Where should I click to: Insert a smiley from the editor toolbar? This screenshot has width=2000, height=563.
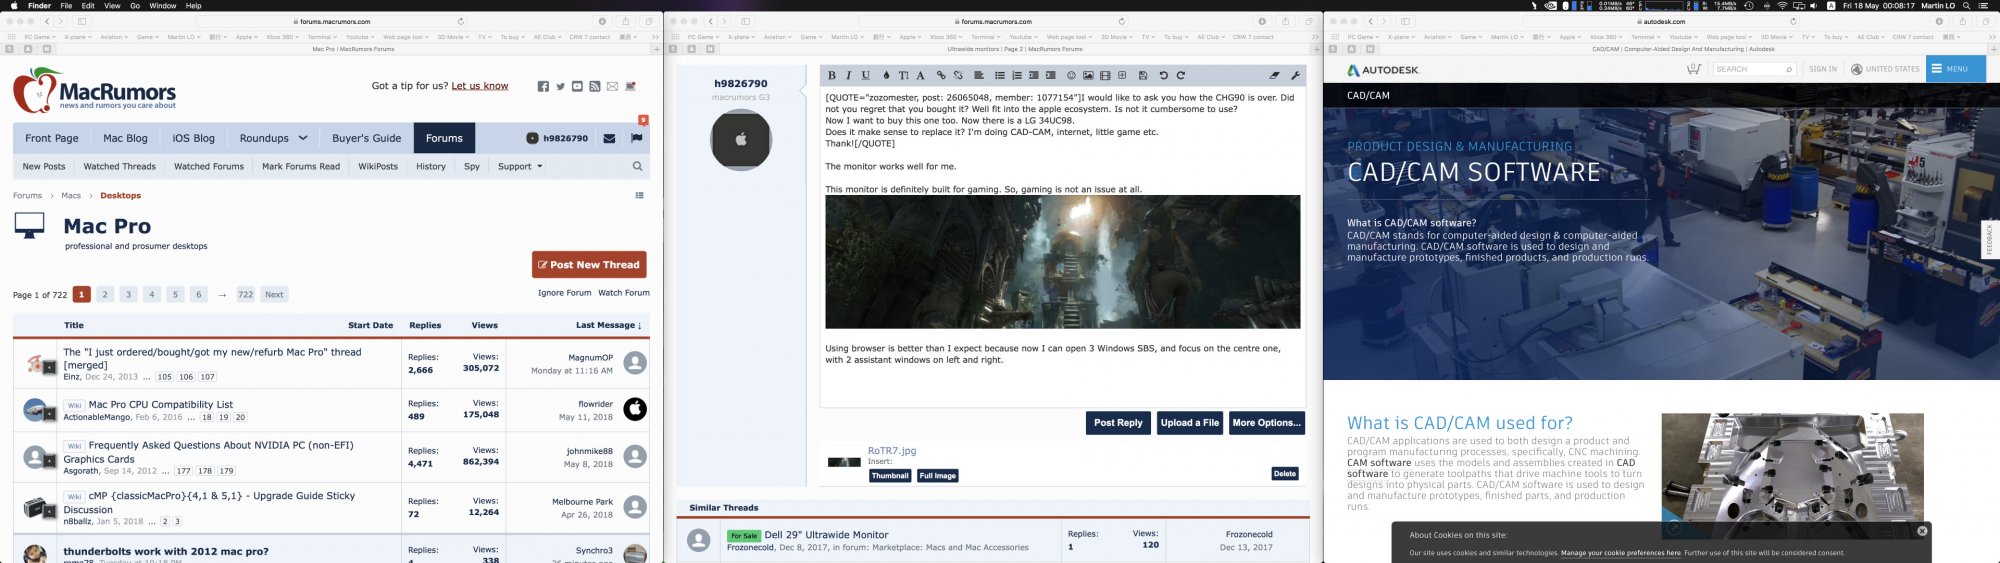pyautogui.click(x=1071, y=76)
